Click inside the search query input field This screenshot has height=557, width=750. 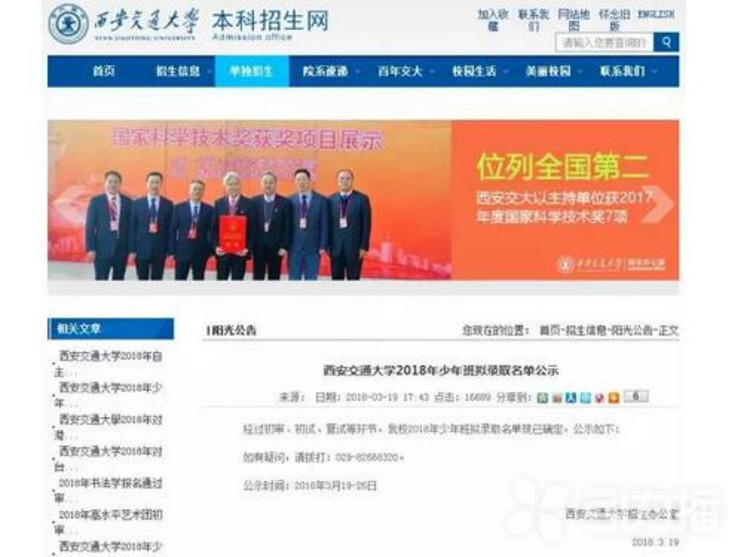(605, 42)
